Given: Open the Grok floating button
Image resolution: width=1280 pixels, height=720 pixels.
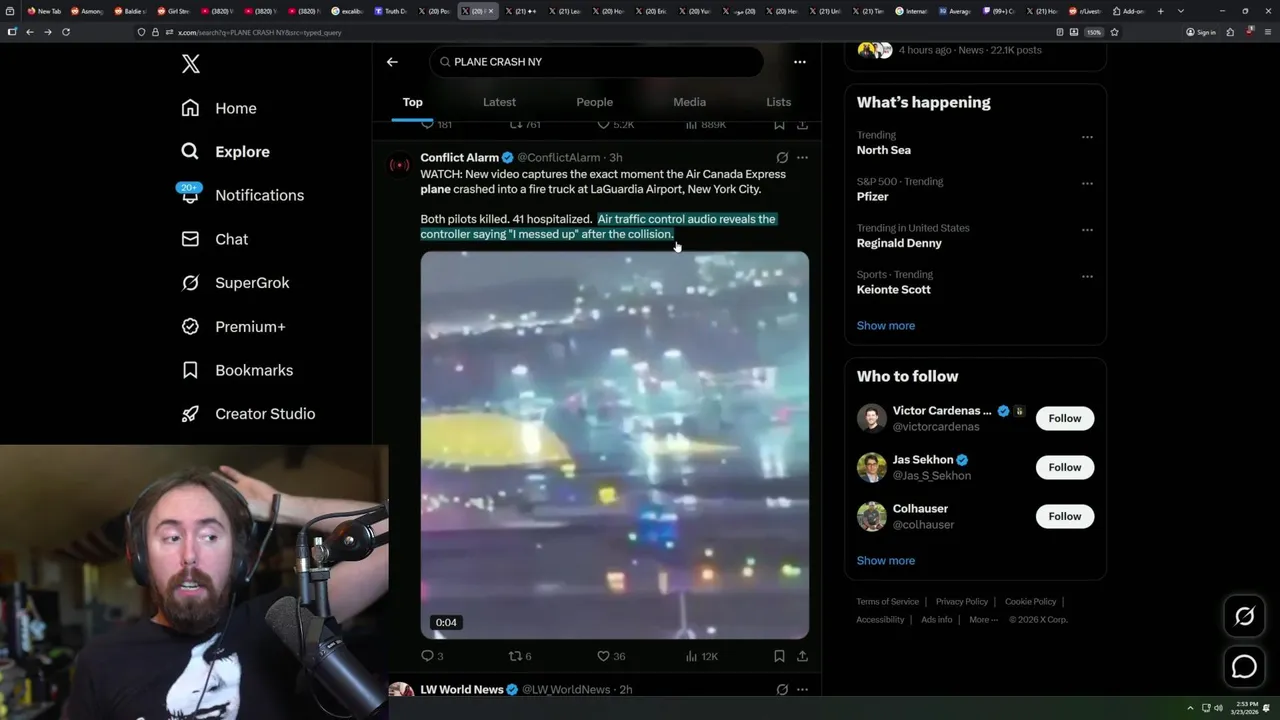Looking at the screenshot, I should coord(1244,617).
